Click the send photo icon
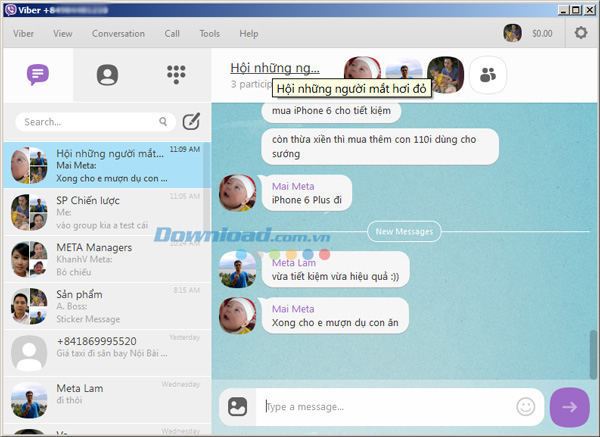The width and height of the screenshot is (600, 437). coord(237,407)
